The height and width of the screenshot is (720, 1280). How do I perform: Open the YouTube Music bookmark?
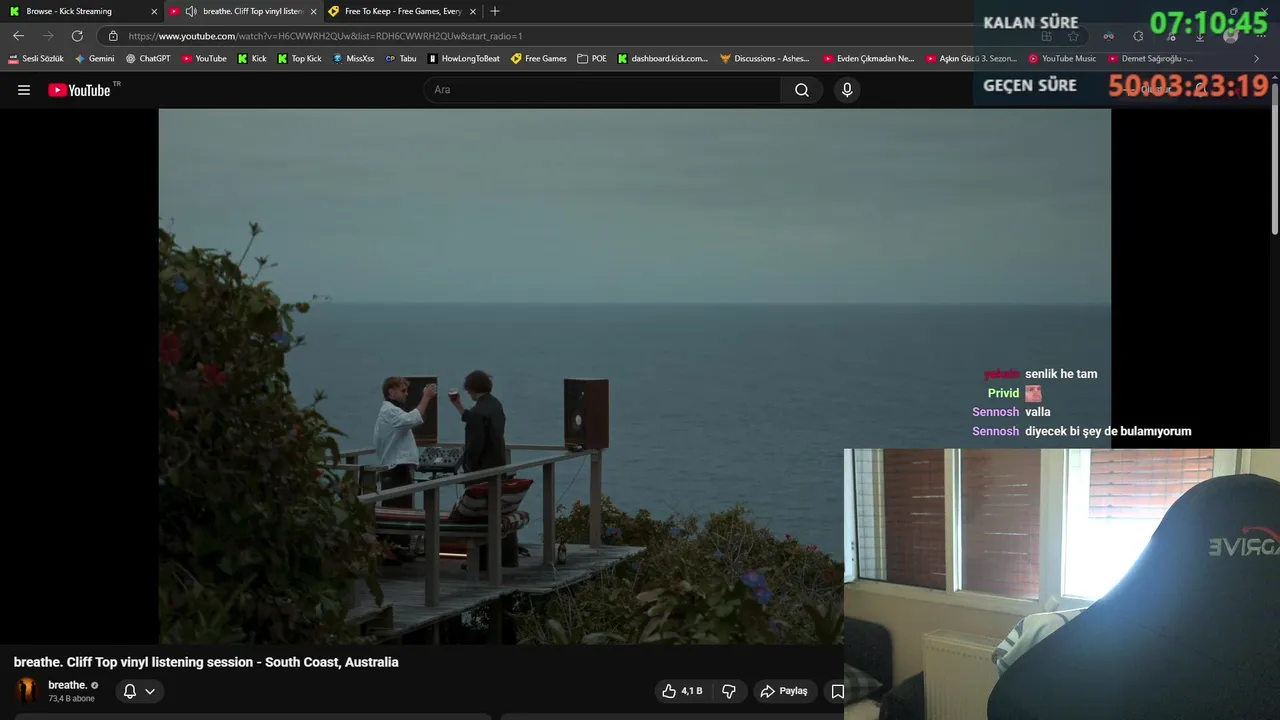pos(1062,59)
